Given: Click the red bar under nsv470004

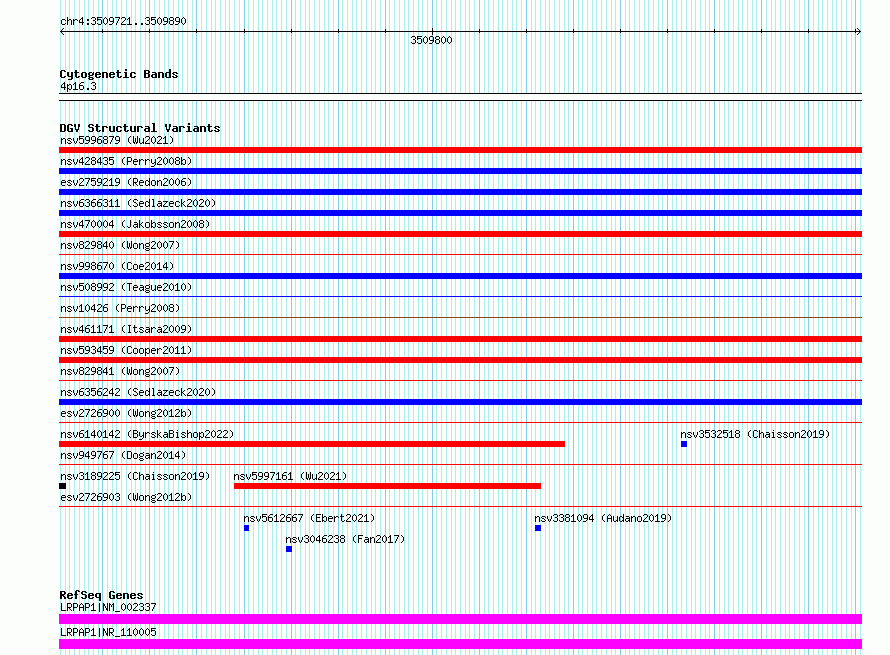Looking at the screenshot, I should pos(460,234).
